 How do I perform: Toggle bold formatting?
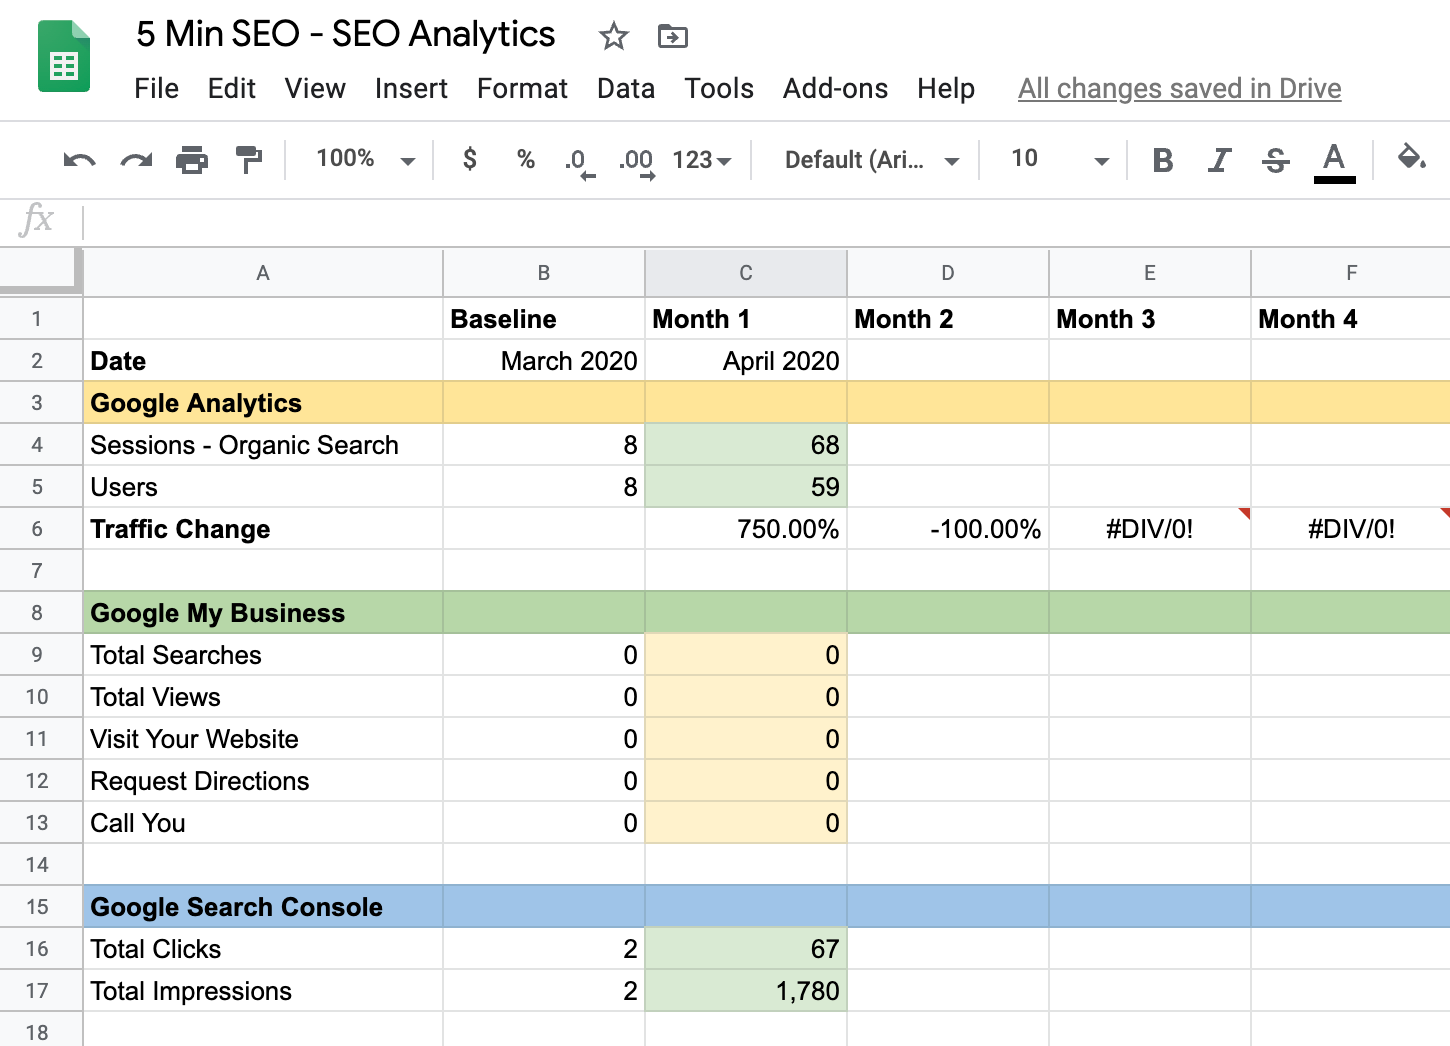point(1162,160)
